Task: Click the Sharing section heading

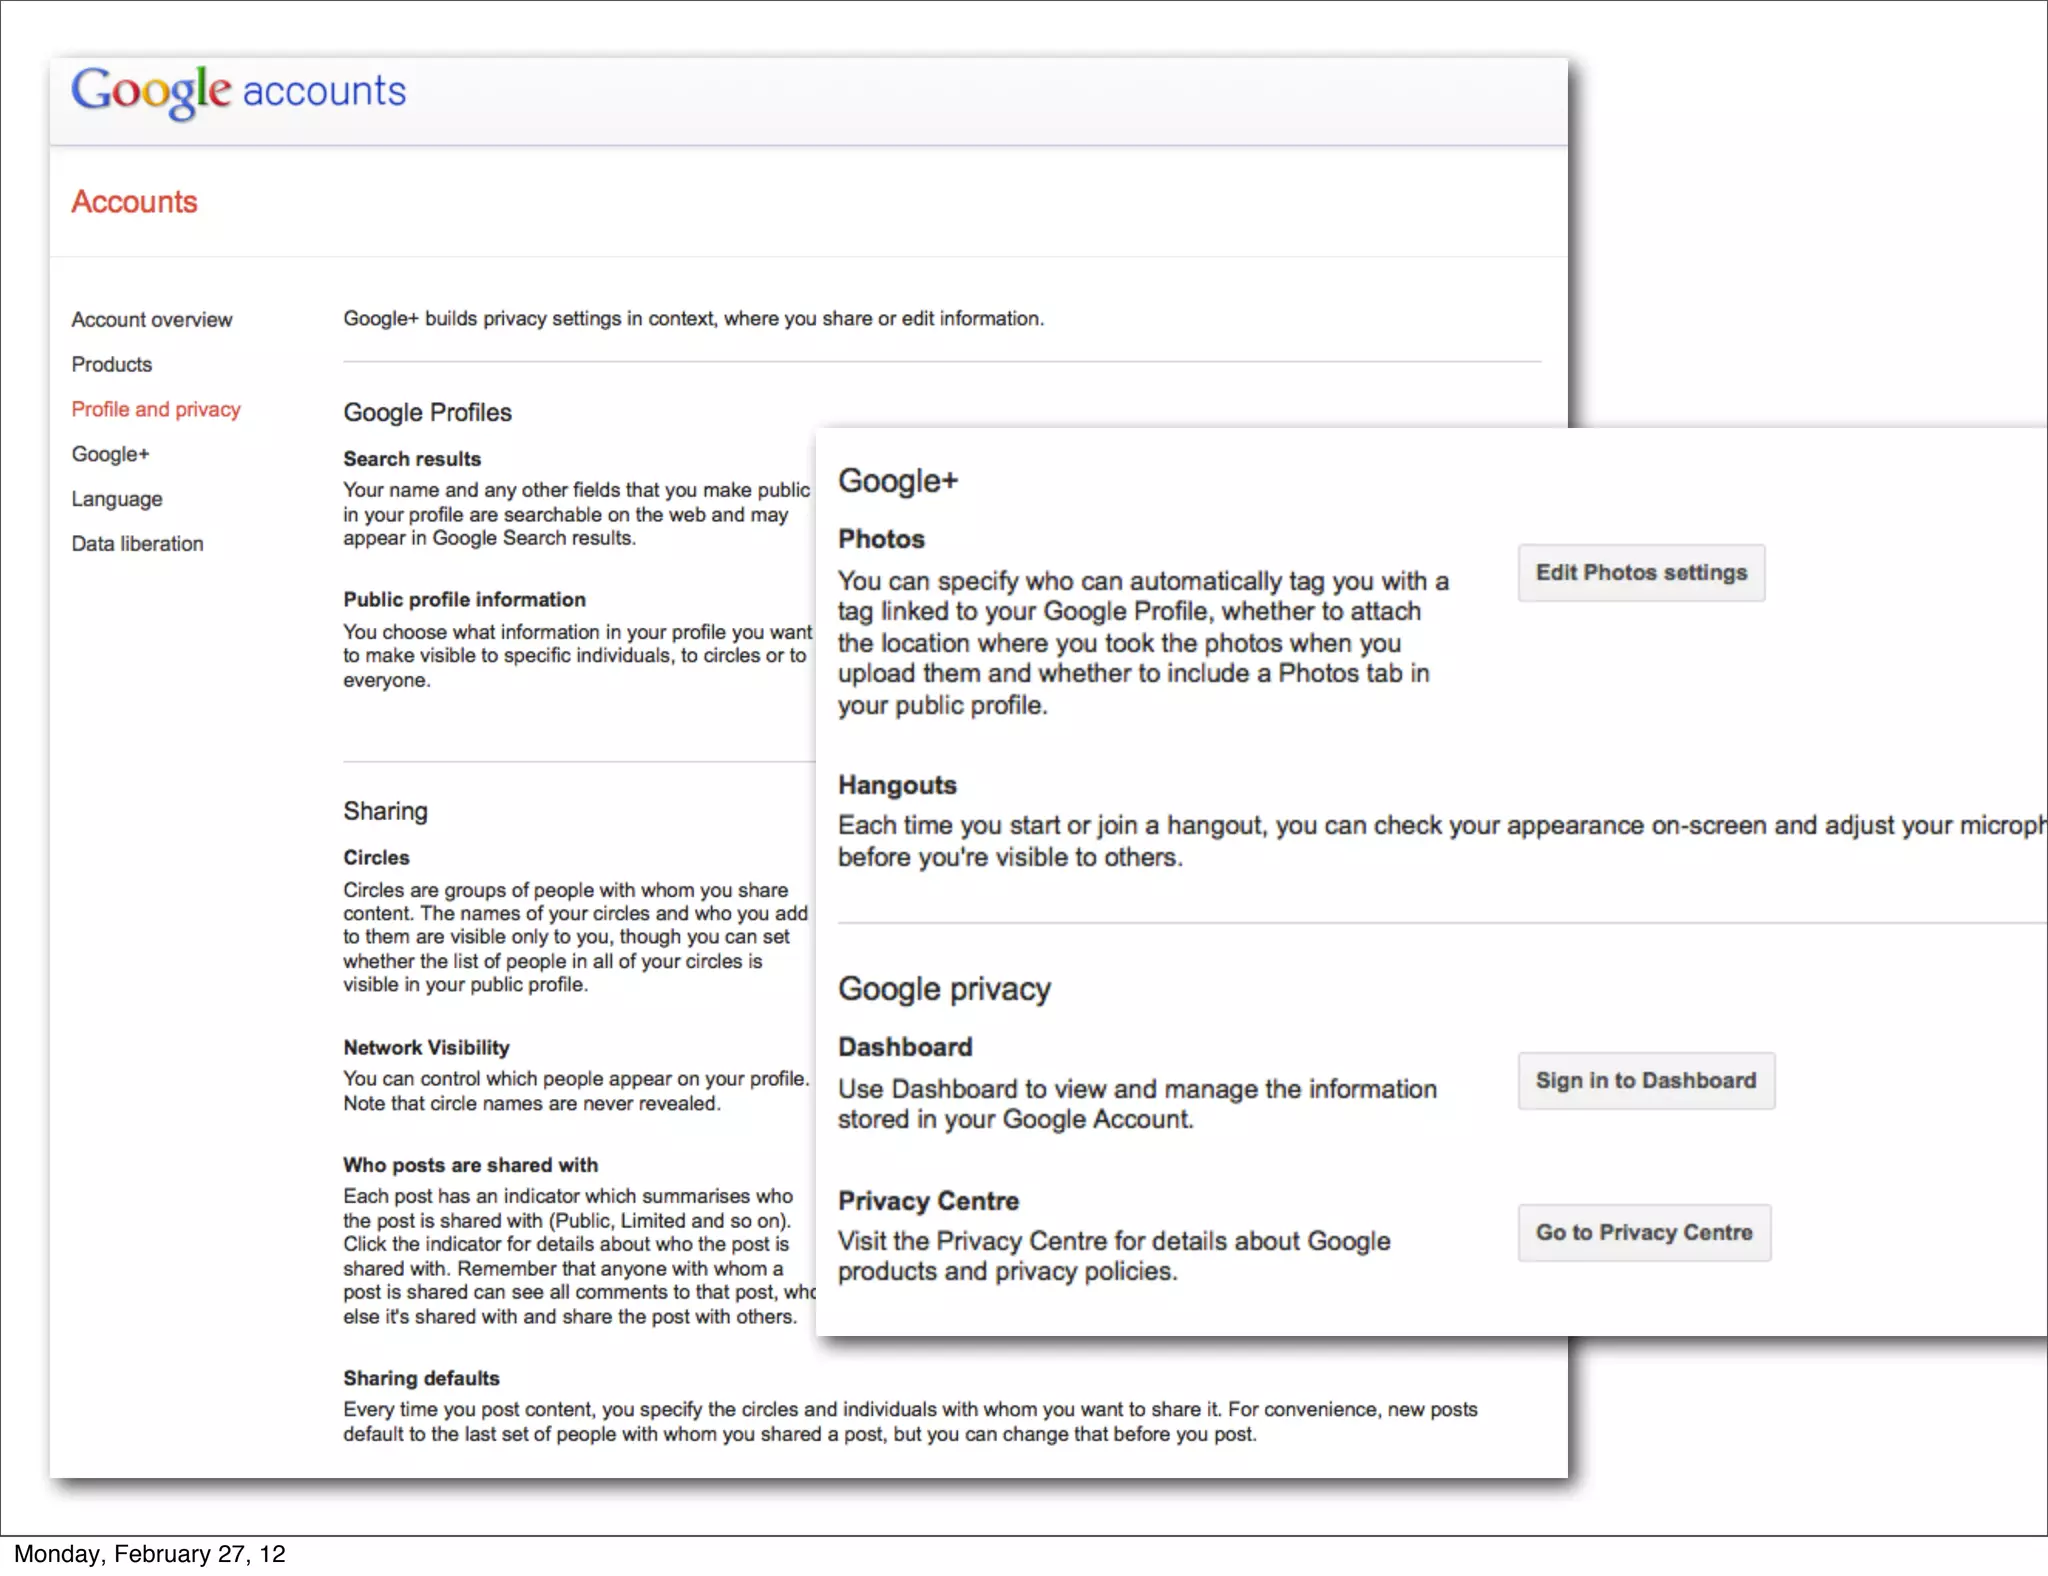Action: click(385, 811)
